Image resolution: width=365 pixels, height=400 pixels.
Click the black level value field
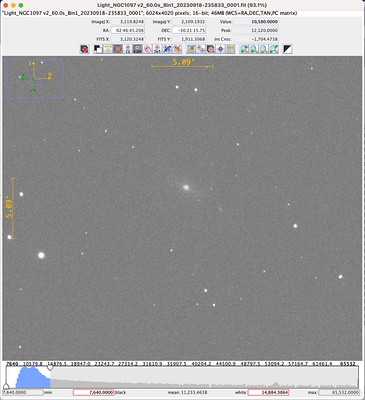94,392
